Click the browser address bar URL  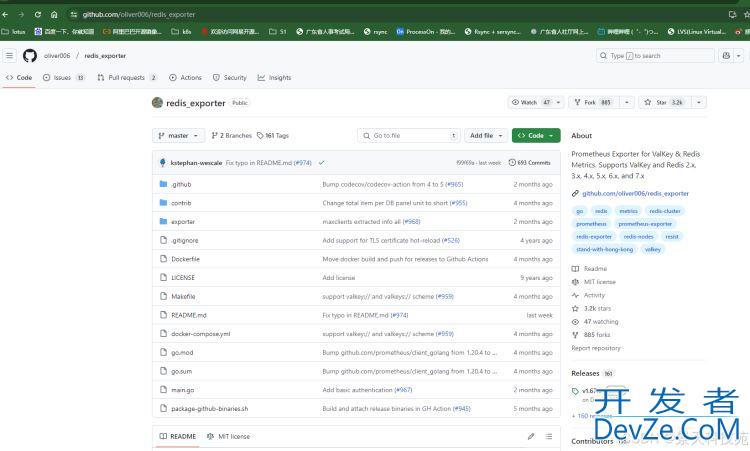point(139,15)
